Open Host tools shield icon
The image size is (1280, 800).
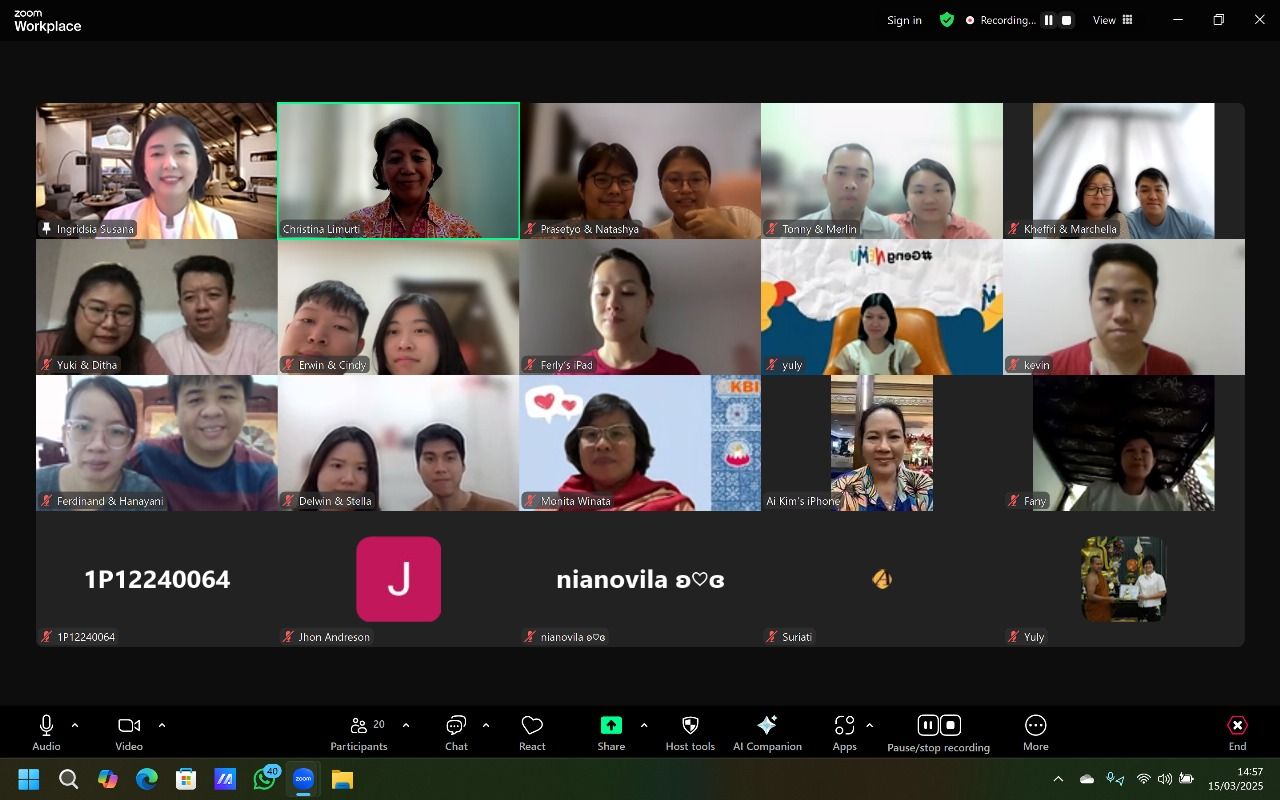click(690, 732)
